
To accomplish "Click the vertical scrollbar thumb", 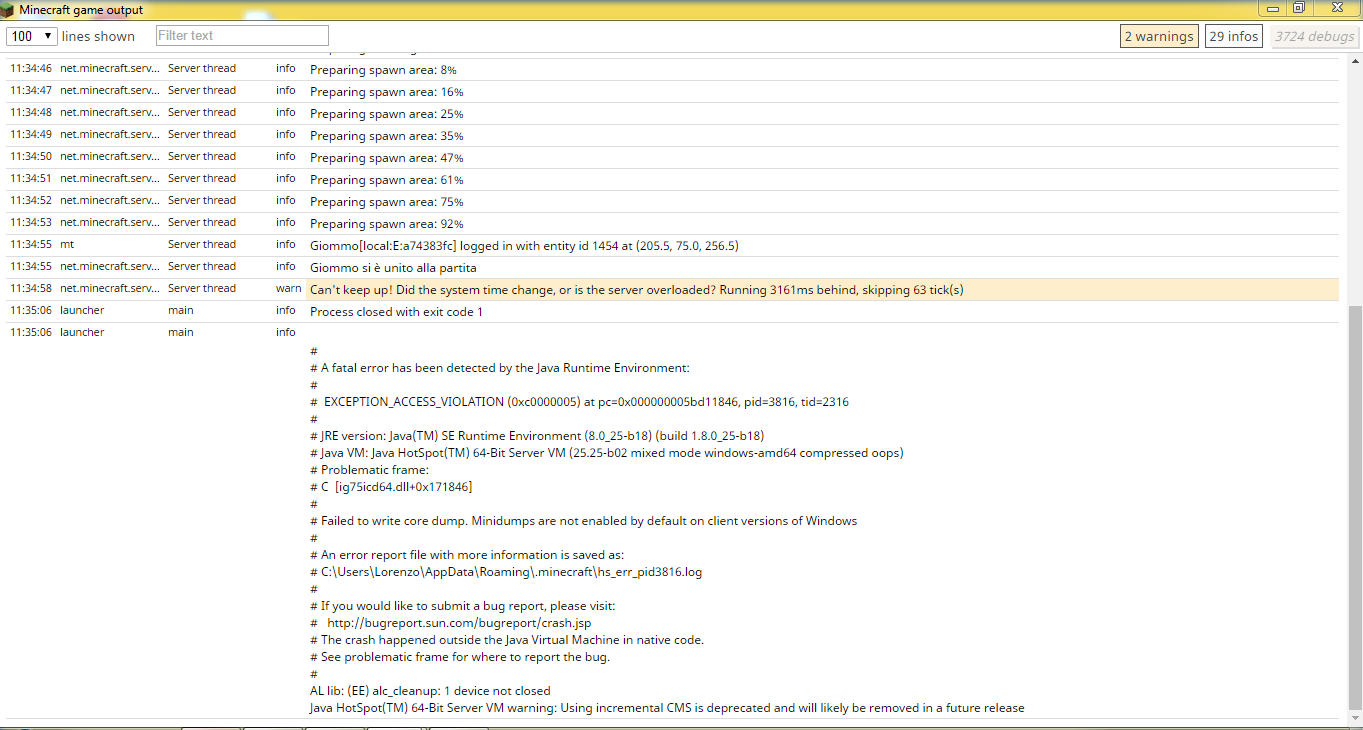I will (1355, 505).
